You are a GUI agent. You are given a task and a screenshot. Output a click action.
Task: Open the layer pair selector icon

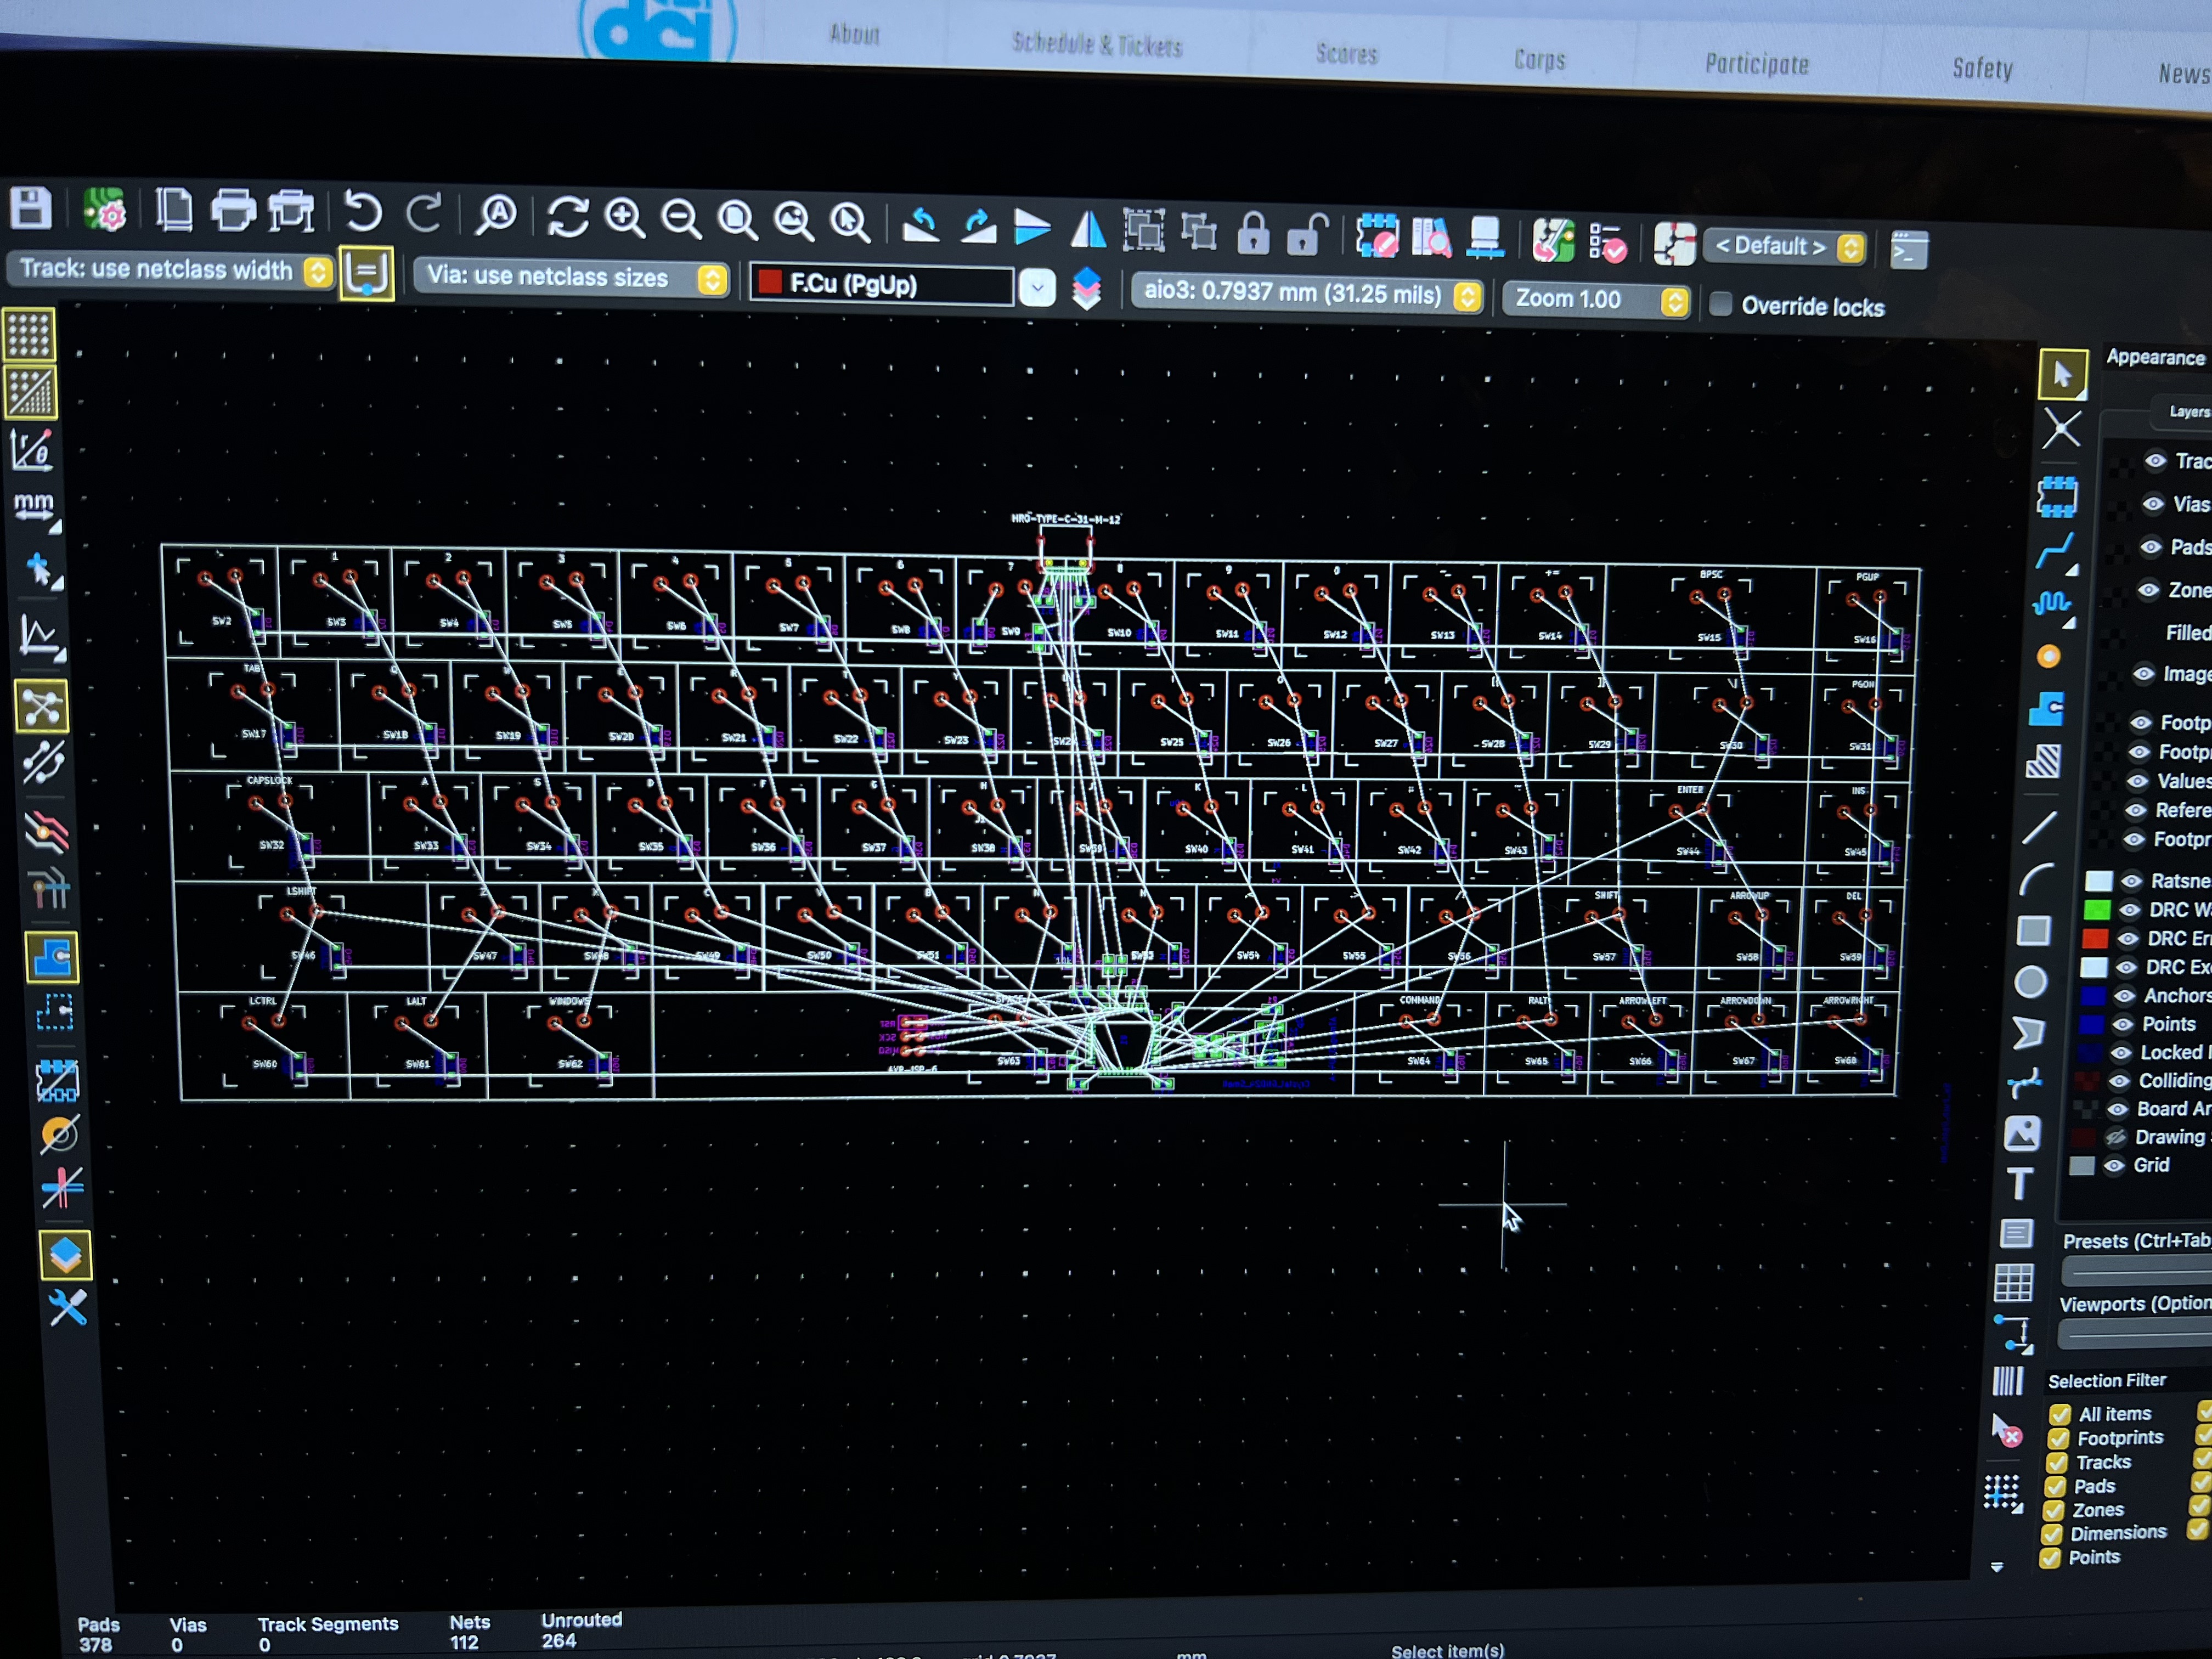pyautogui.click(x=1087, y=288)
